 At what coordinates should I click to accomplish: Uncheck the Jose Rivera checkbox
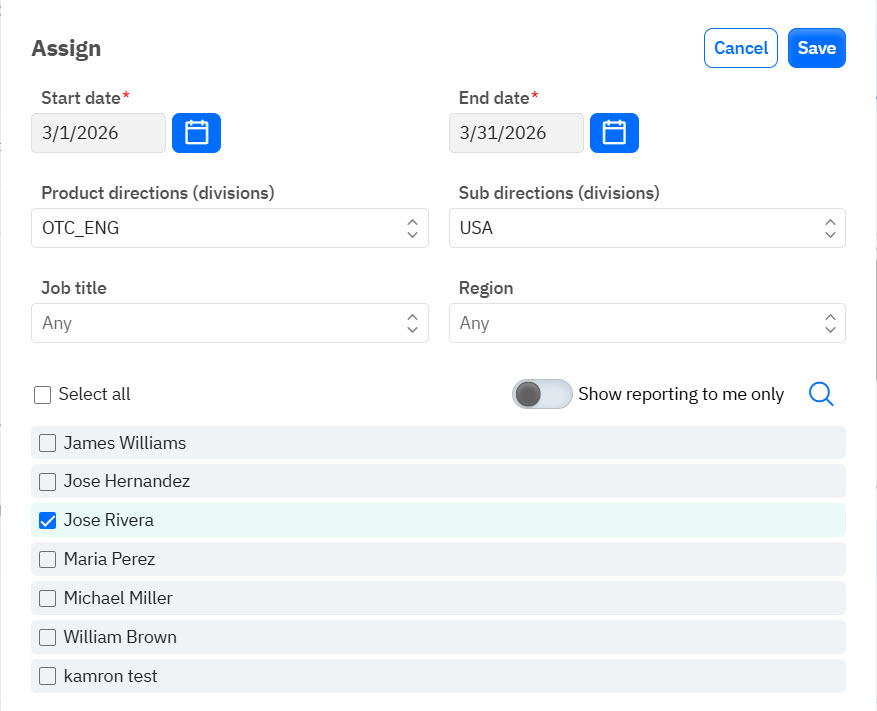coord(47,520)
